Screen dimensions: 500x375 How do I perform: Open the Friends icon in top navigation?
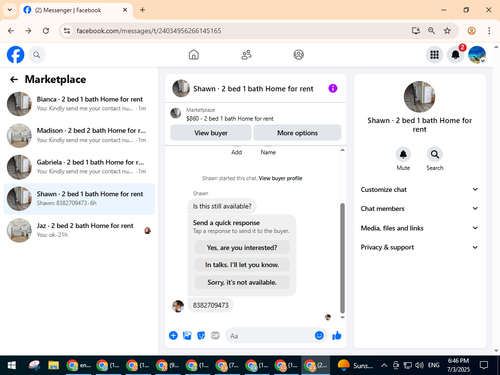[x=246, y=55]
